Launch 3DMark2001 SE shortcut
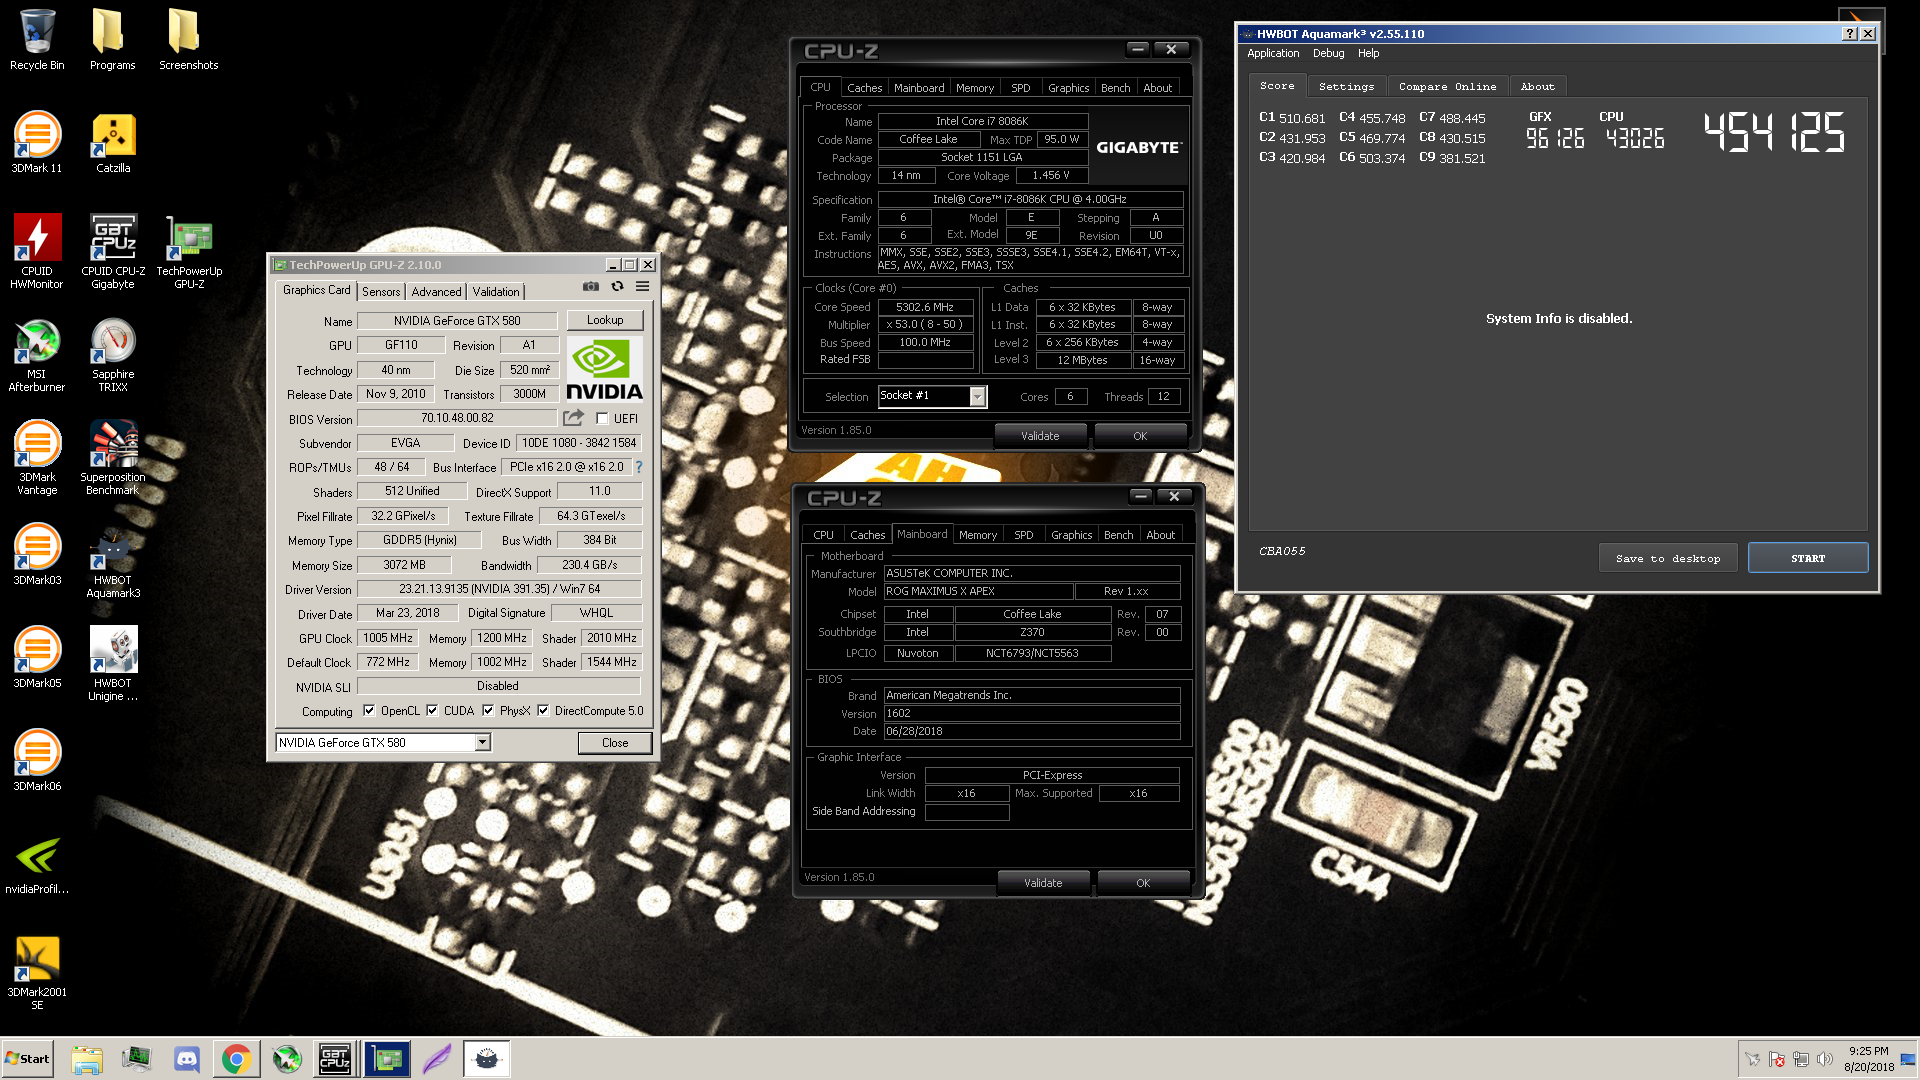The width and height of the screenshot is (1920, 1080). (37, 973)
